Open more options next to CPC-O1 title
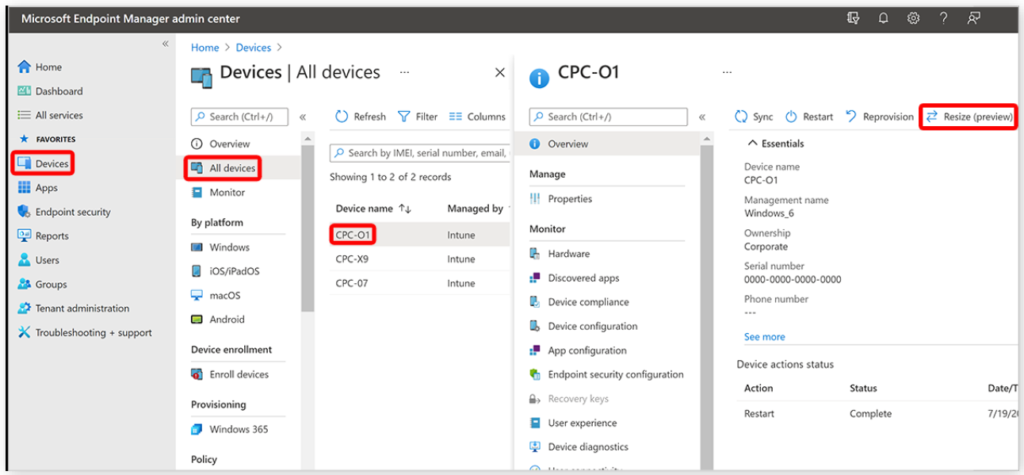The image size is (1024, 475). coord(727,72)
